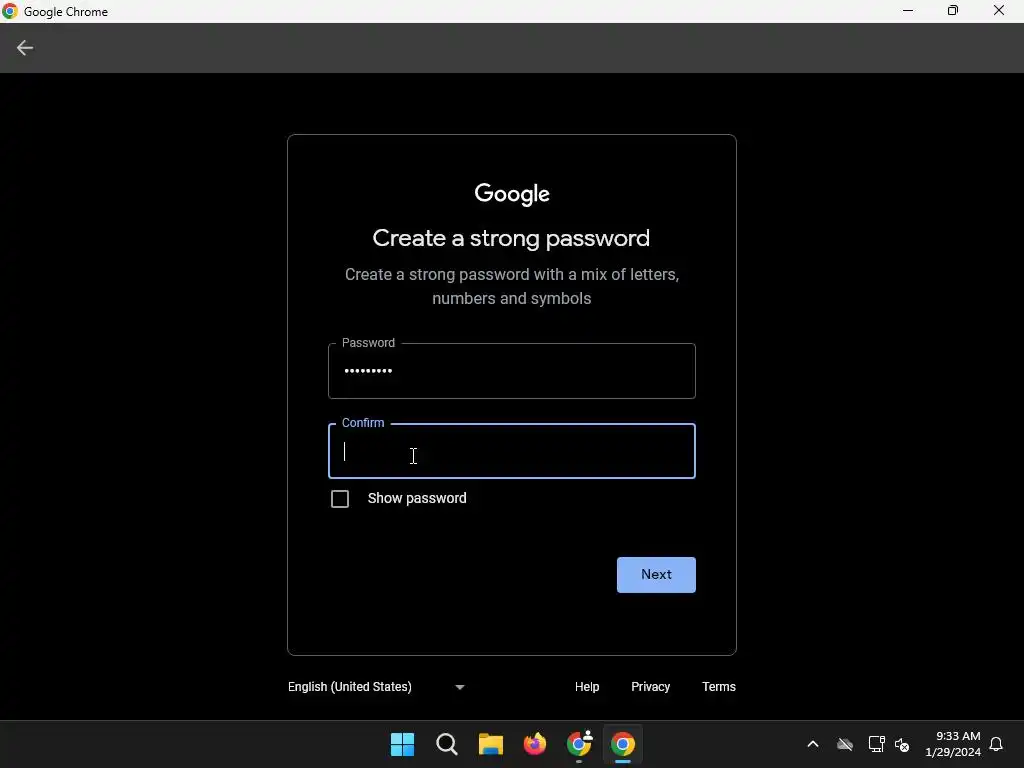Open the English (United States) language dropdown
The image size is (1024, 768).
[376, 687]
